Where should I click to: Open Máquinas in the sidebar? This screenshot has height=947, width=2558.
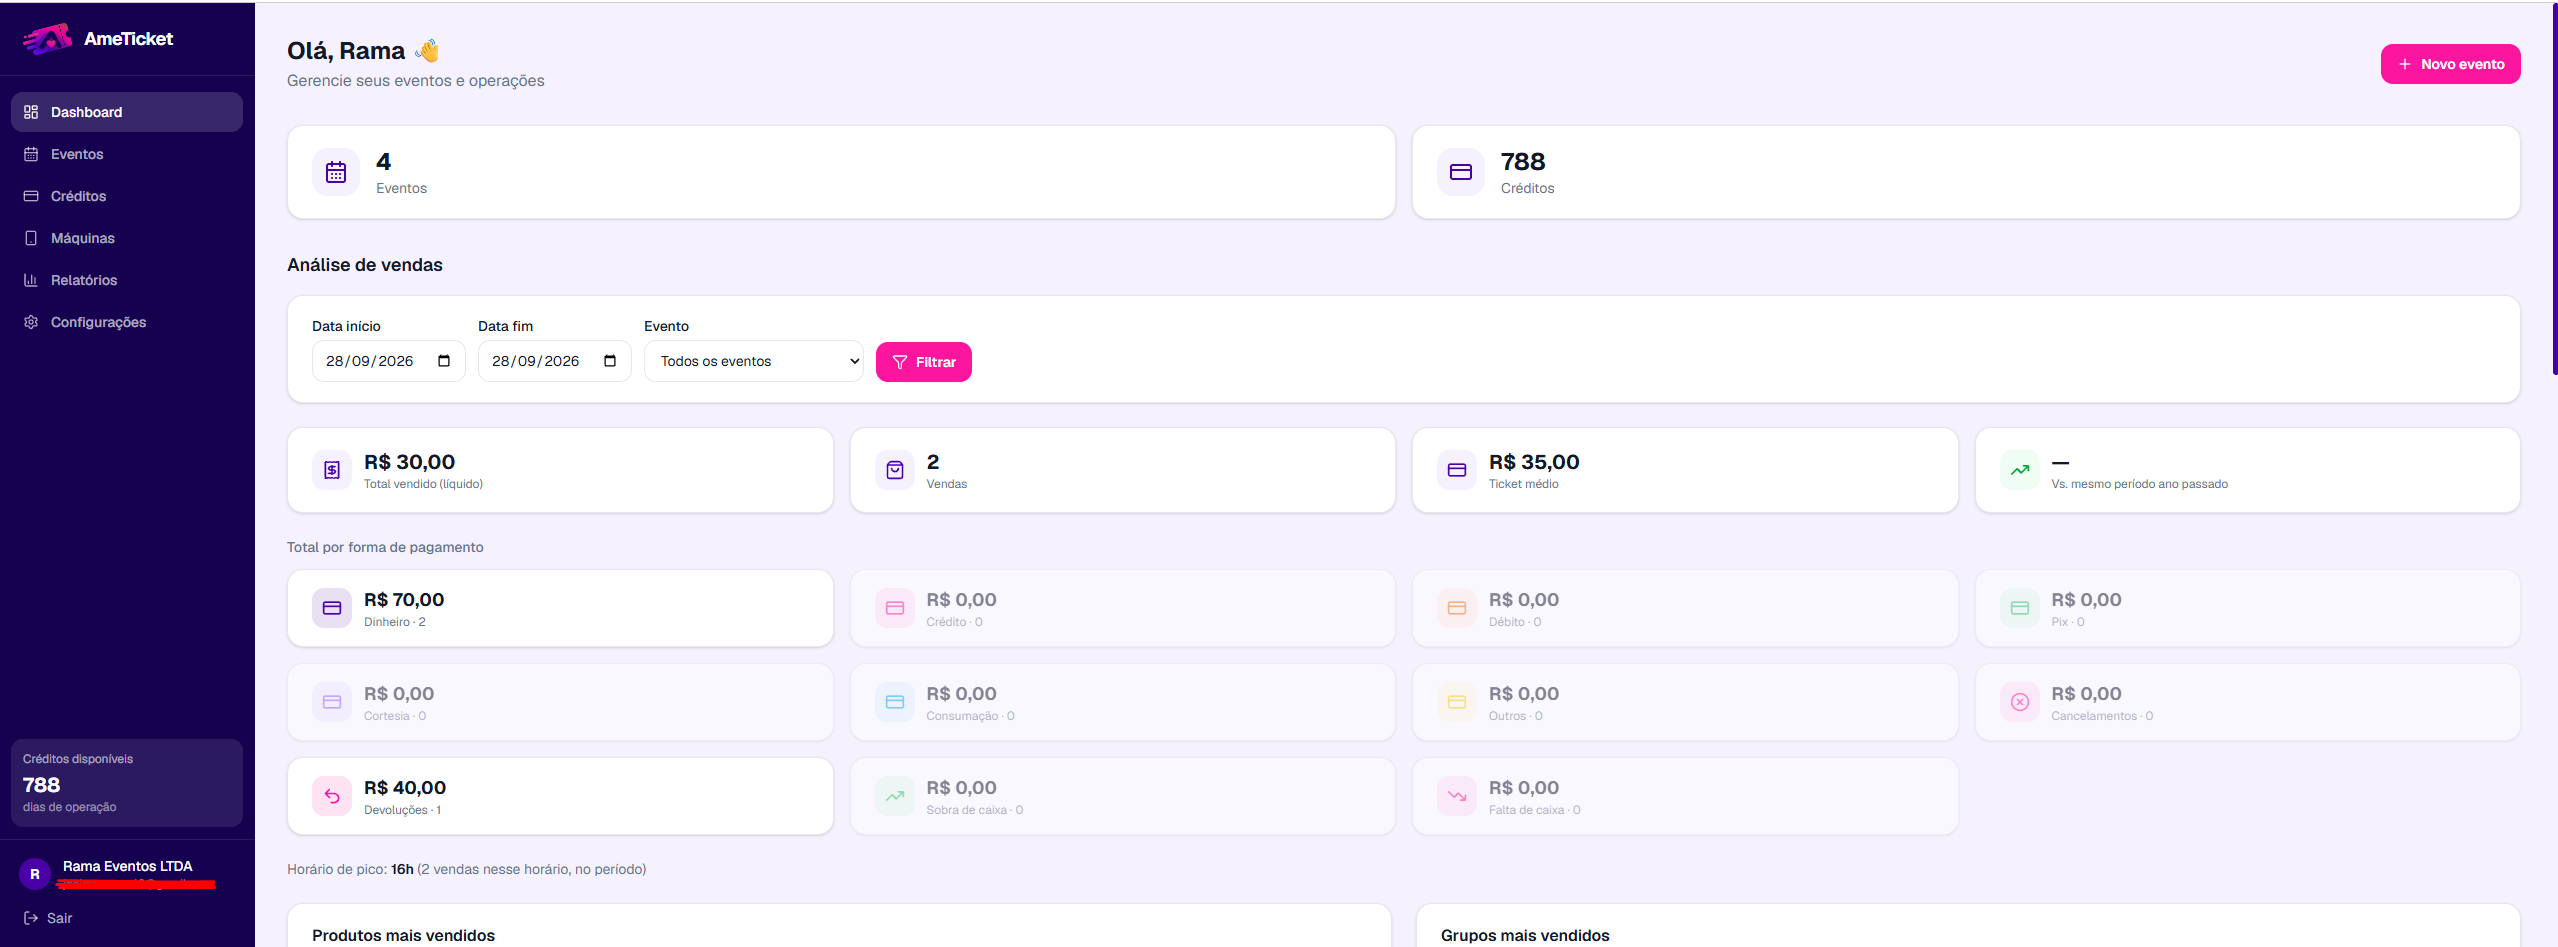[127, 238]
